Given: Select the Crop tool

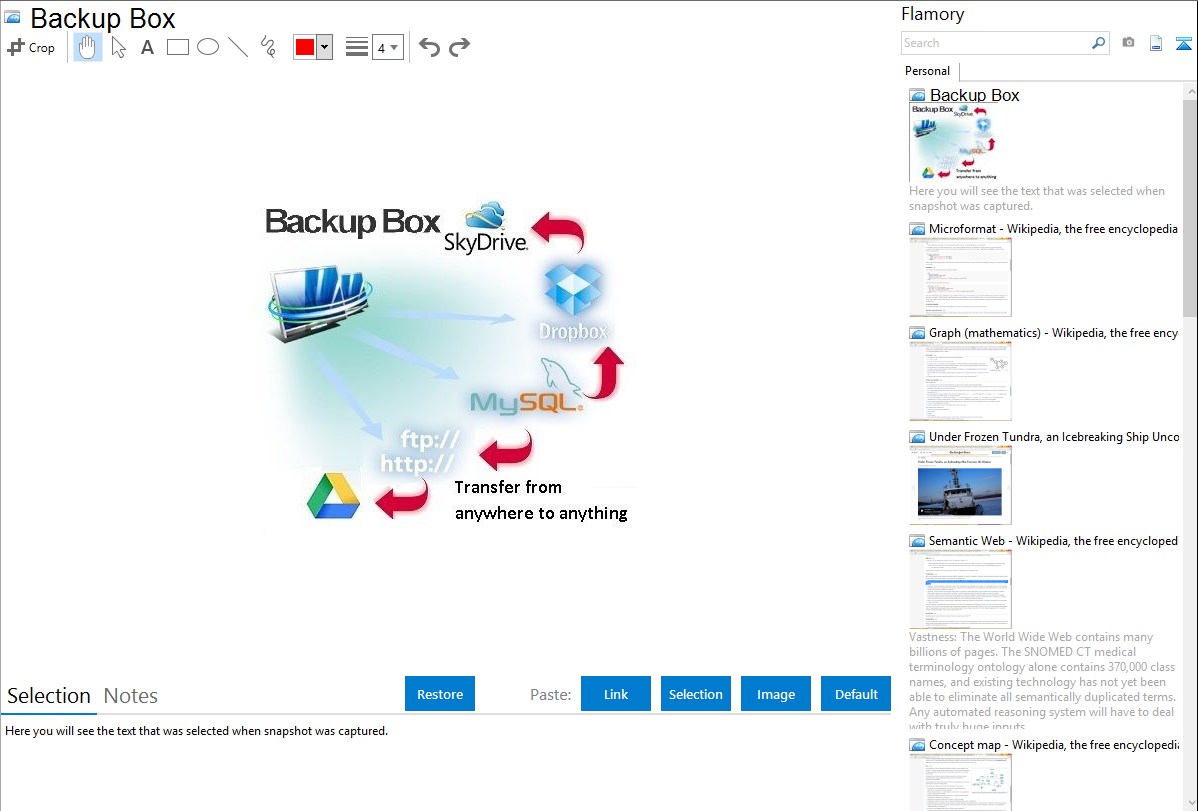Looking at the screenshot, I should click(x=31, y=47).
